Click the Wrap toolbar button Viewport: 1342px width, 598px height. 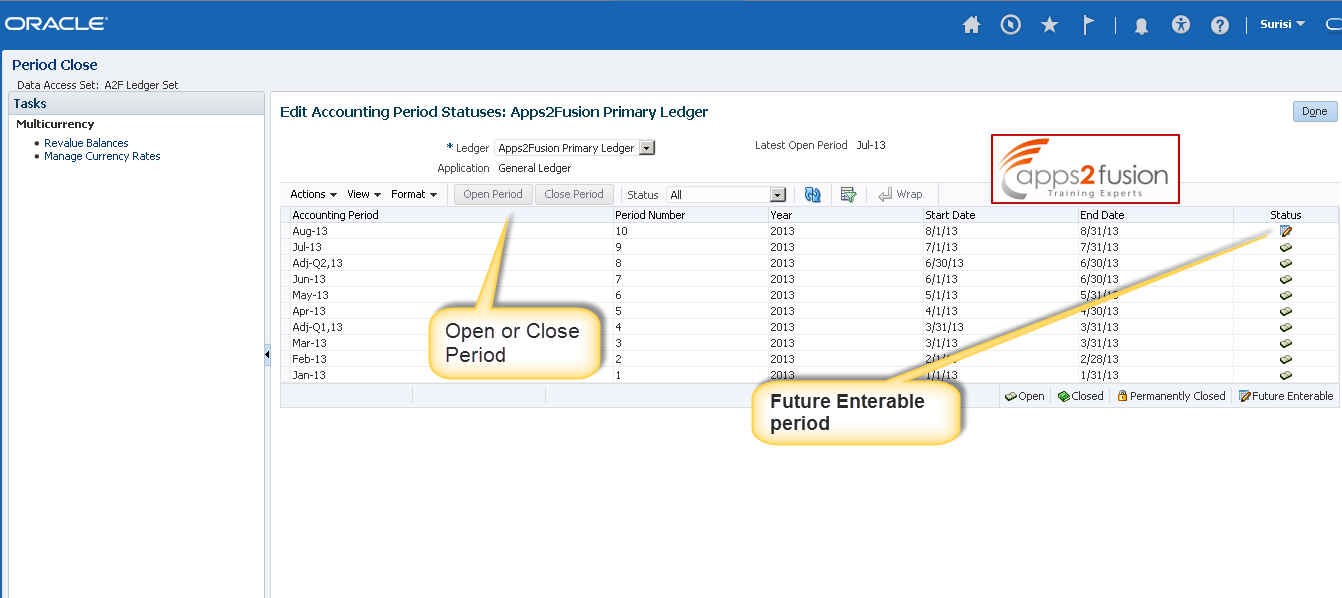[900, 194]
